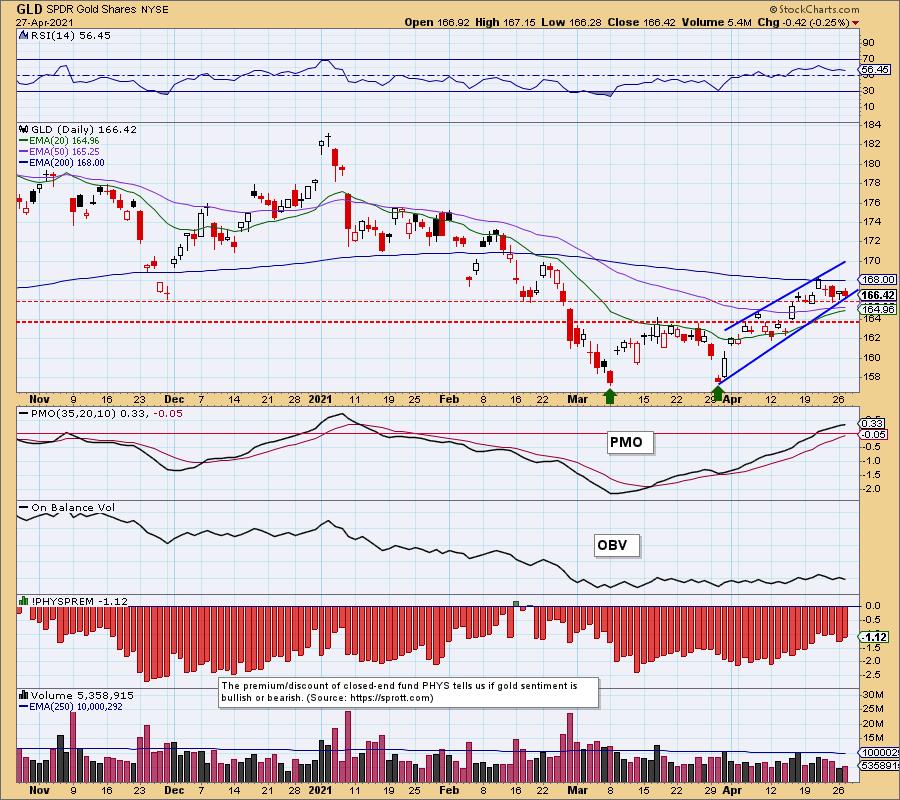Click the Mar label on the price panel's date axis
Image resolution: width=900 pixels, height=800 pixels.
point(577,399)
